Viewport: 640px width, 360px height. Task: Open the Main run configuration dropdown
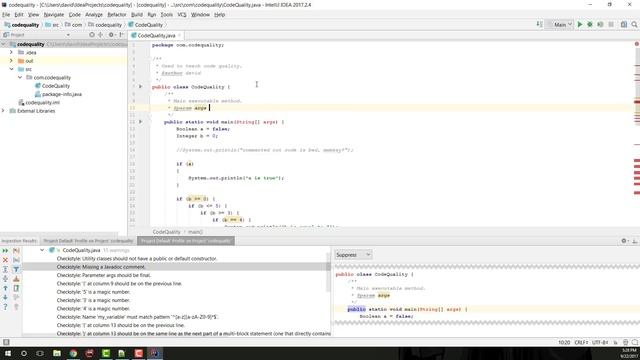[560, 24]
